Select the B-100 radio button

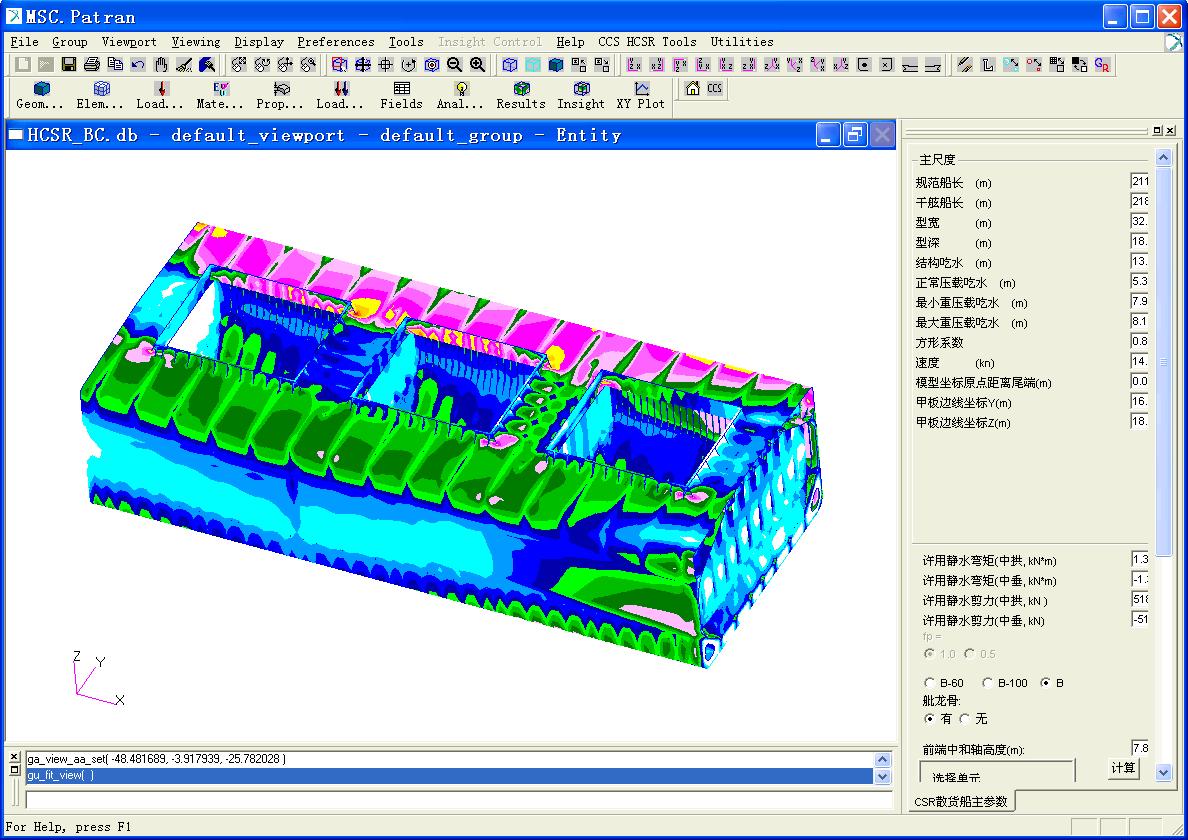988,683
